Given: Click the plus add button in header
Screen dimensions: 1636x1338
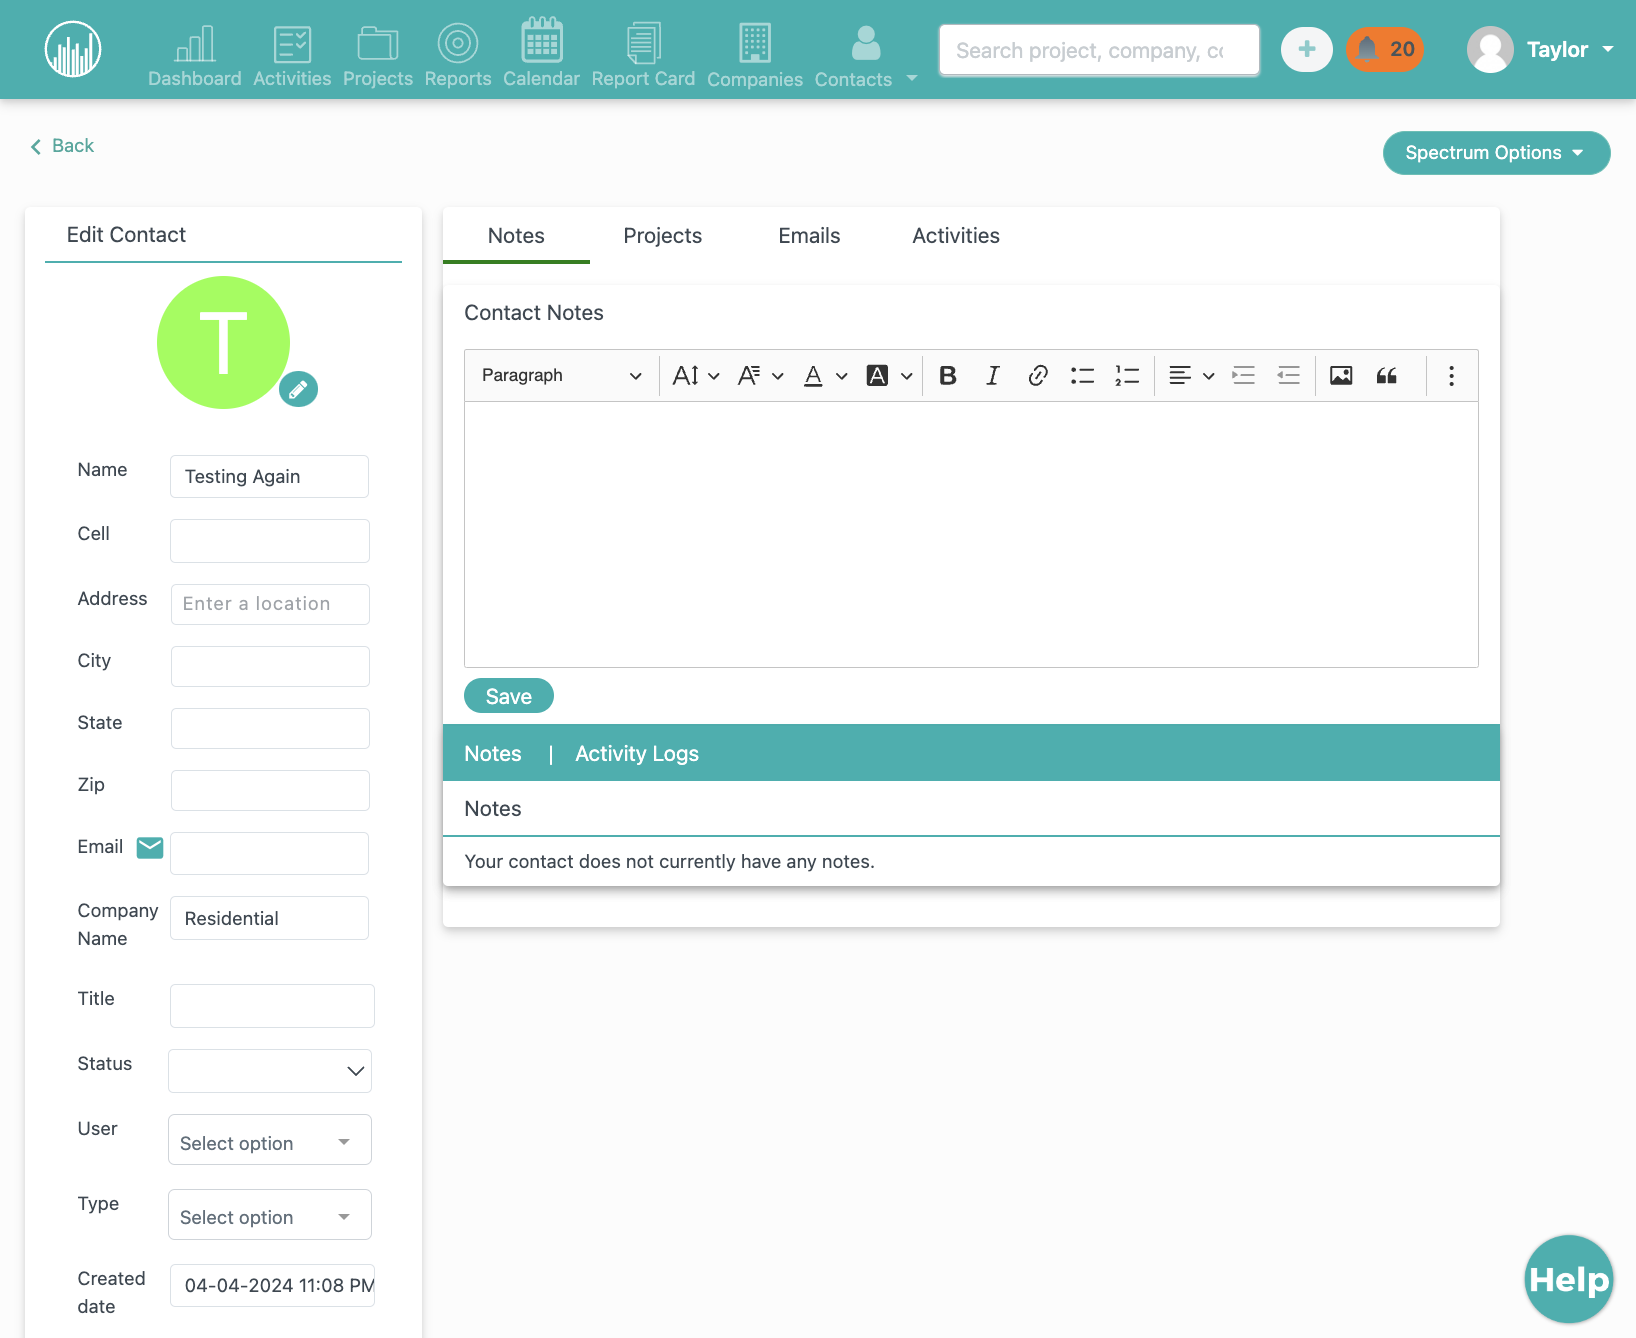Looking at the screenshot, I should (1306, 49).
